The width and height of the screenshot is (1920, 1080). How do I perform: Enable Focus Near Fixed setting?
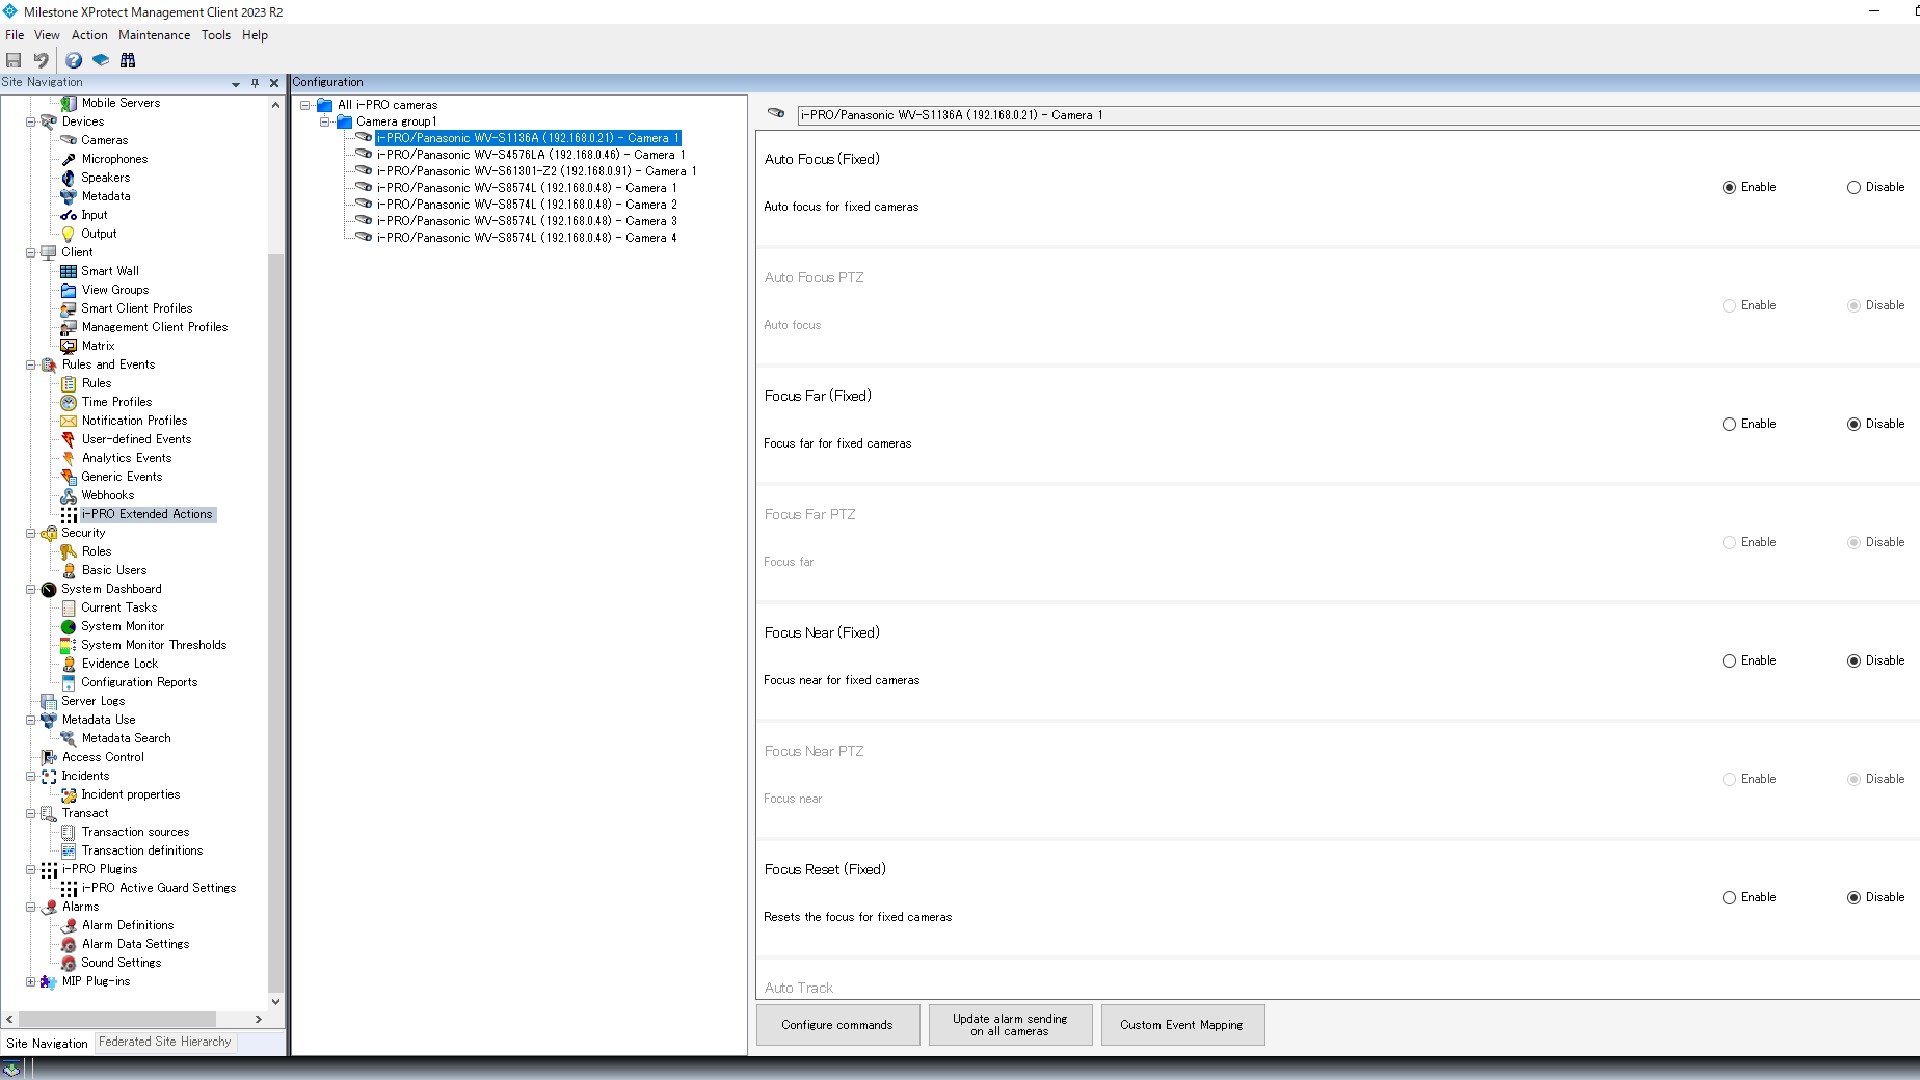[1729, 659]
